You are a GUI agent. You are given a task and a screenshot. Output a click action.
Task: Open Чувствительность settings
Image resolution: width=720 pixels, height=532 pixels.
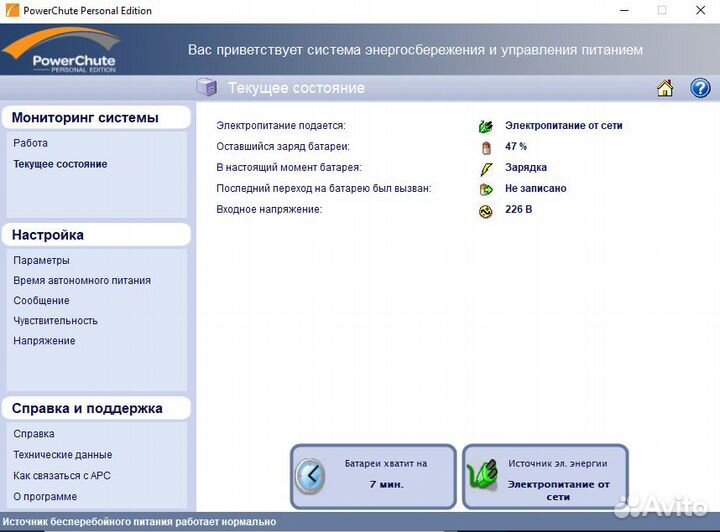pos(55,321)
